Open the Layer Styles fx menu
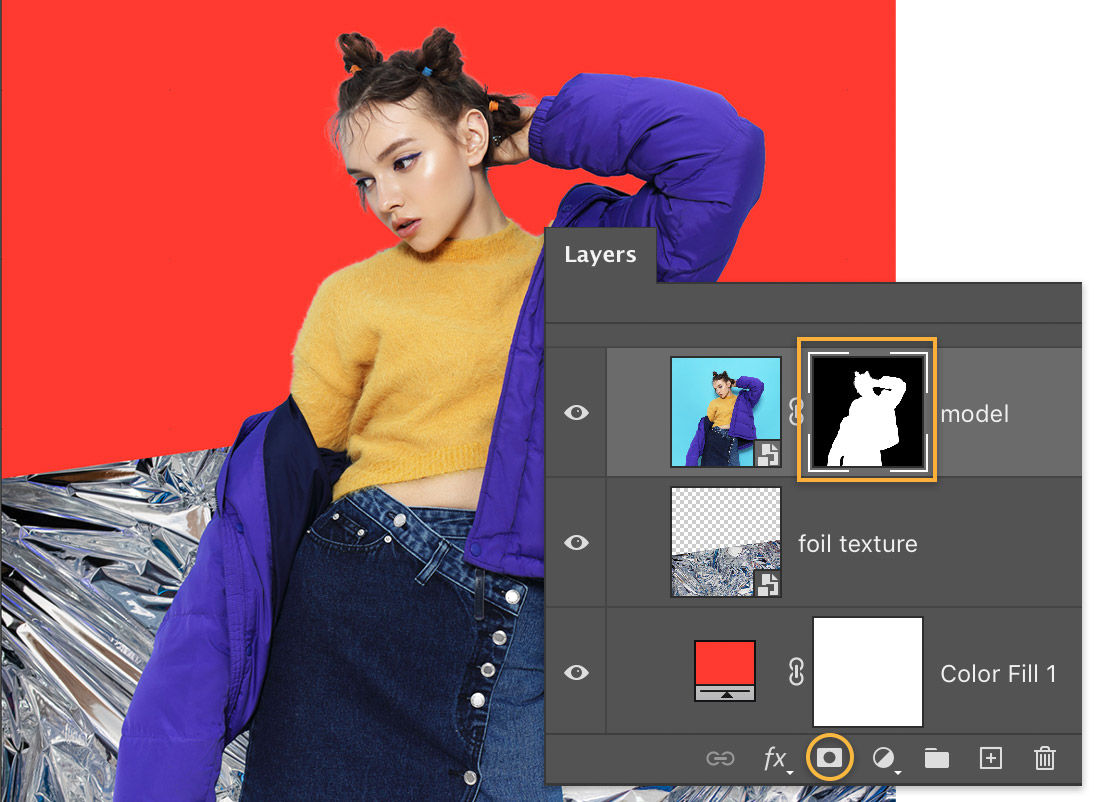1100x802 pixels. coord(776,758)
